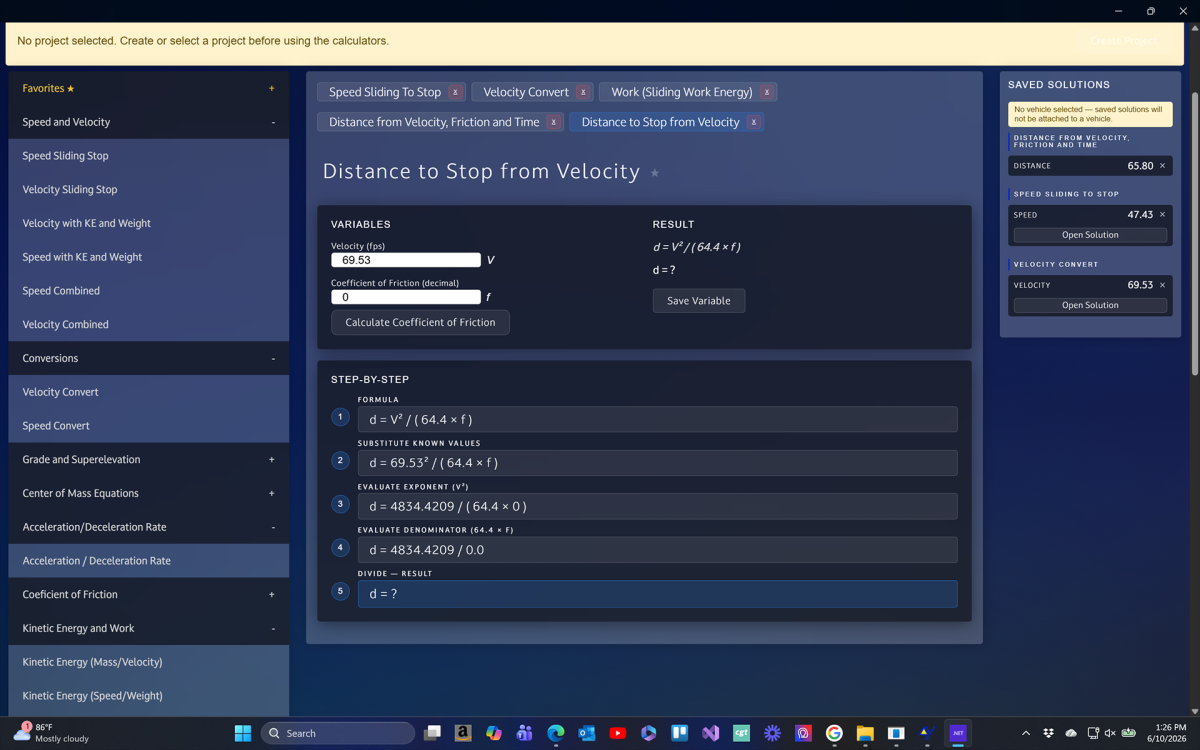
Task: Open the OneDrive cloud tray icon
Action: tap(1071, 733)
